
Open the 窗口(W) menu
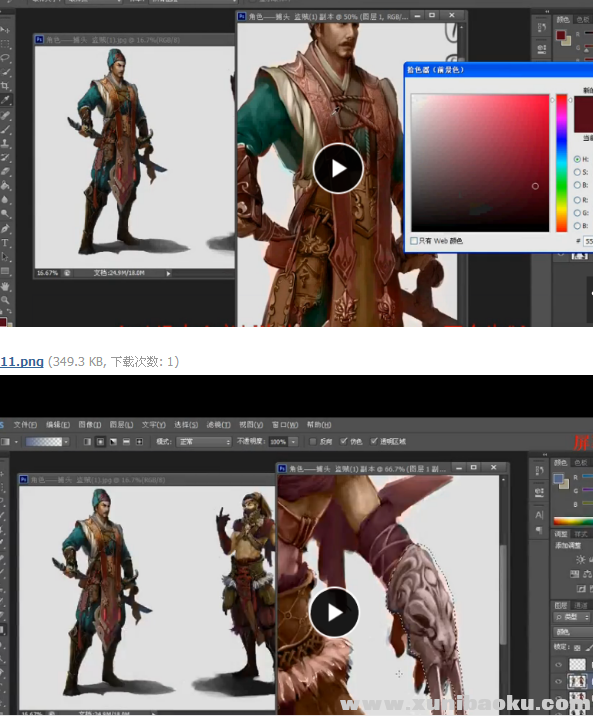285,425
